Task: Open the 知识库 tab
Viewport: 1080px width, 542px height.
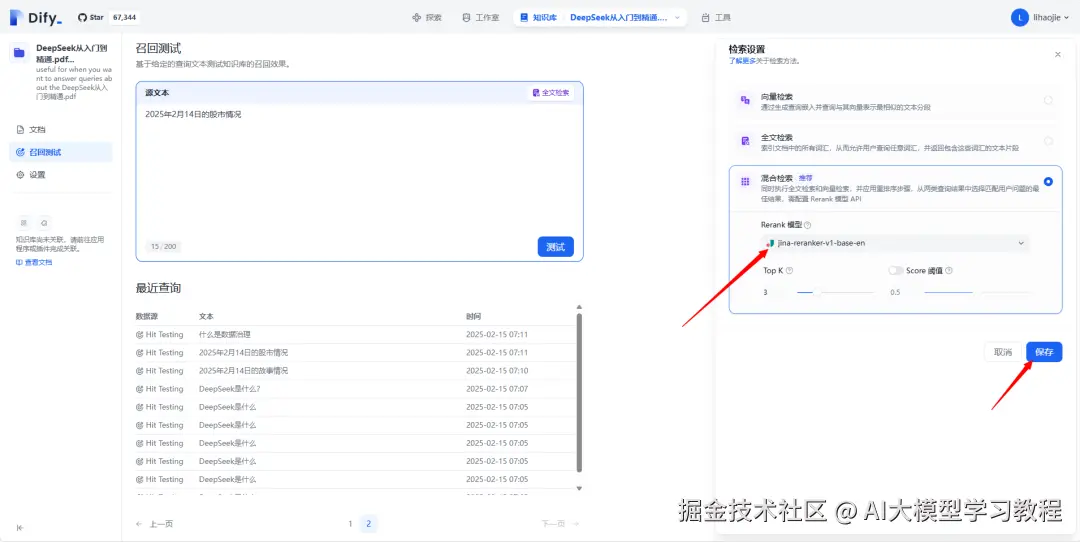Action: [539, 18]
